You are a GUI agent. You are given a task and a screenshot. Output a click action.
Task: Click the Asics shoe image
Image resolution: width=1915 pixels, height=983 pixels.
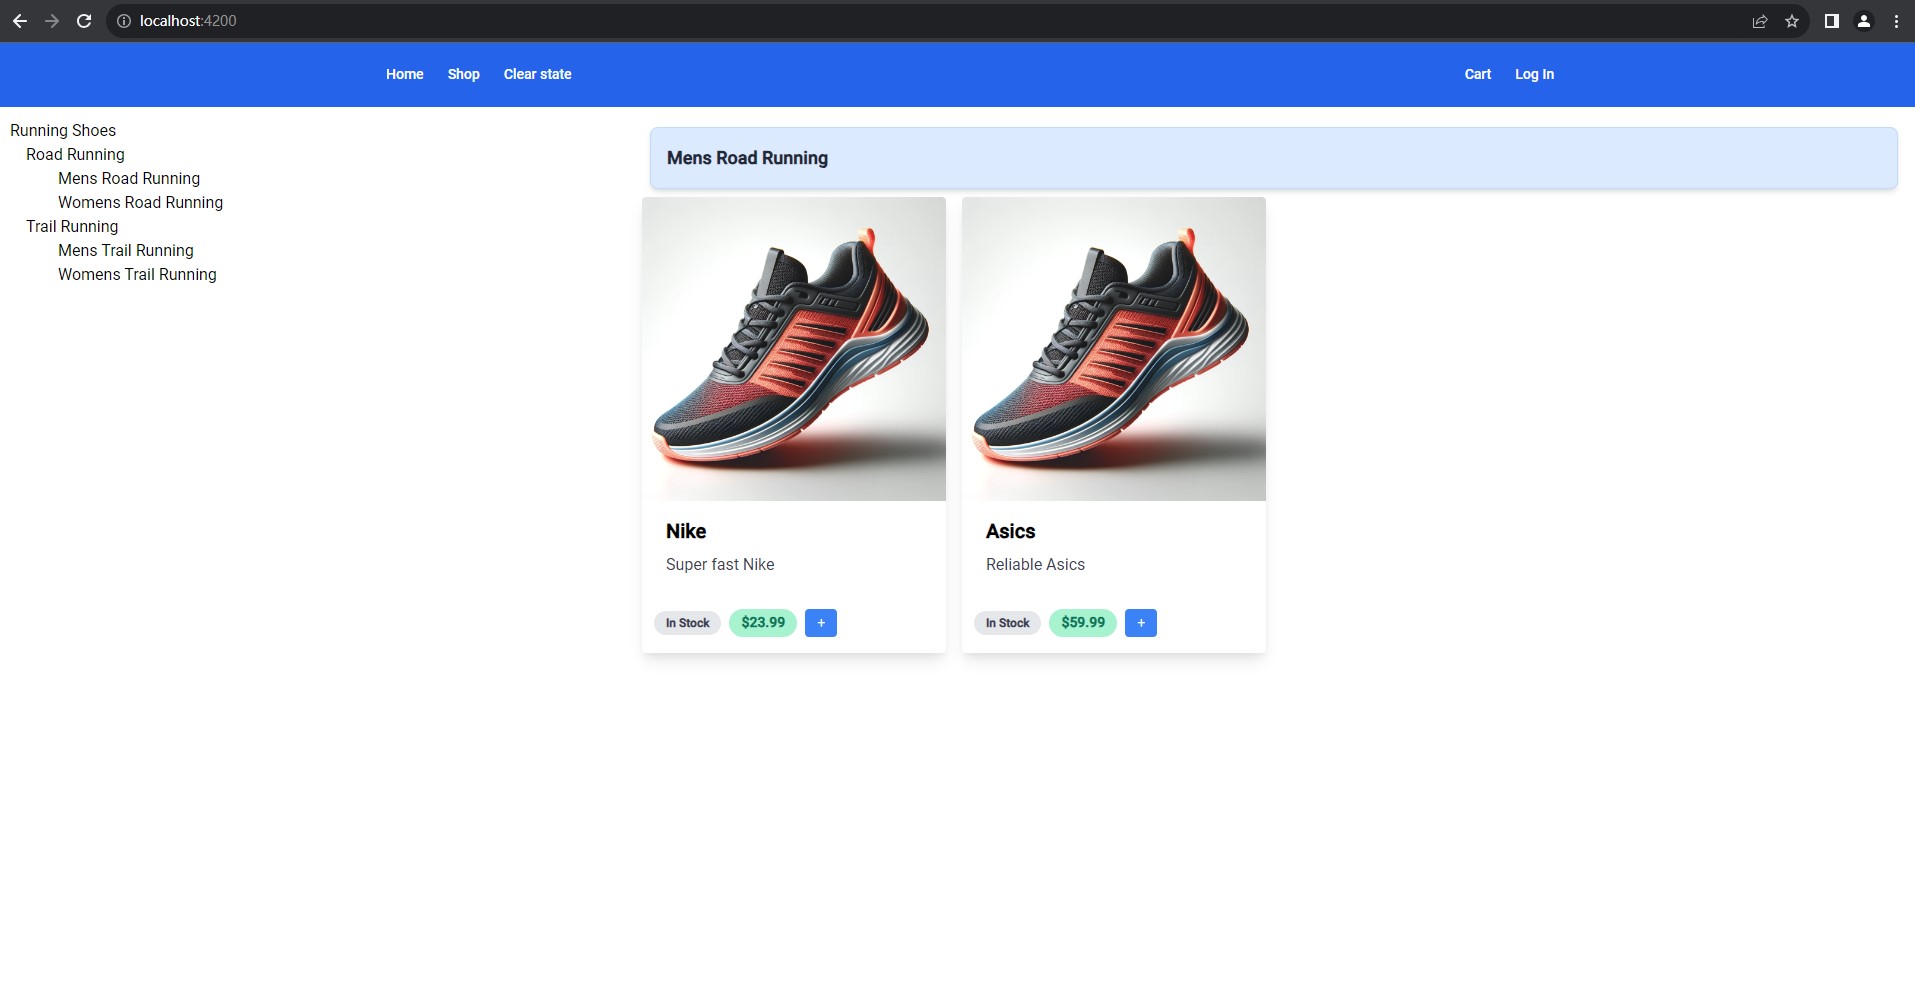1114,349
